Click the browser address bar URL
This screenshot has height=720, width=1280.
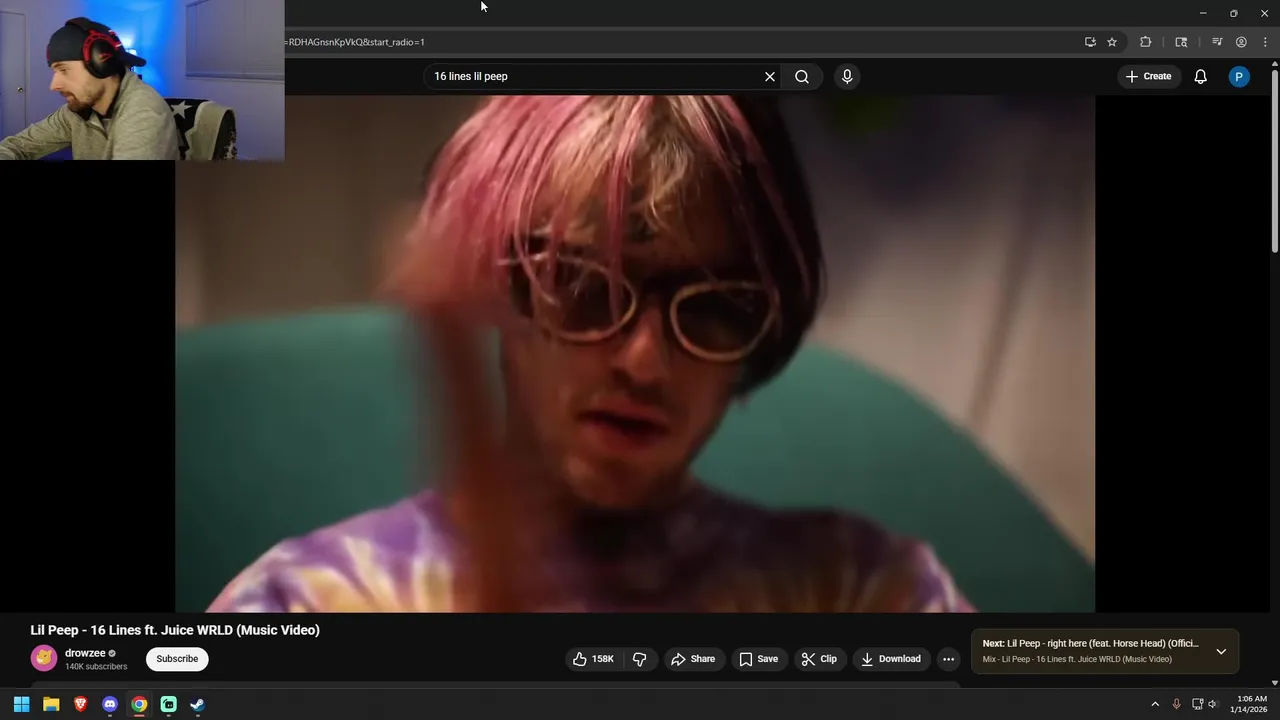(x=355, y=42)
